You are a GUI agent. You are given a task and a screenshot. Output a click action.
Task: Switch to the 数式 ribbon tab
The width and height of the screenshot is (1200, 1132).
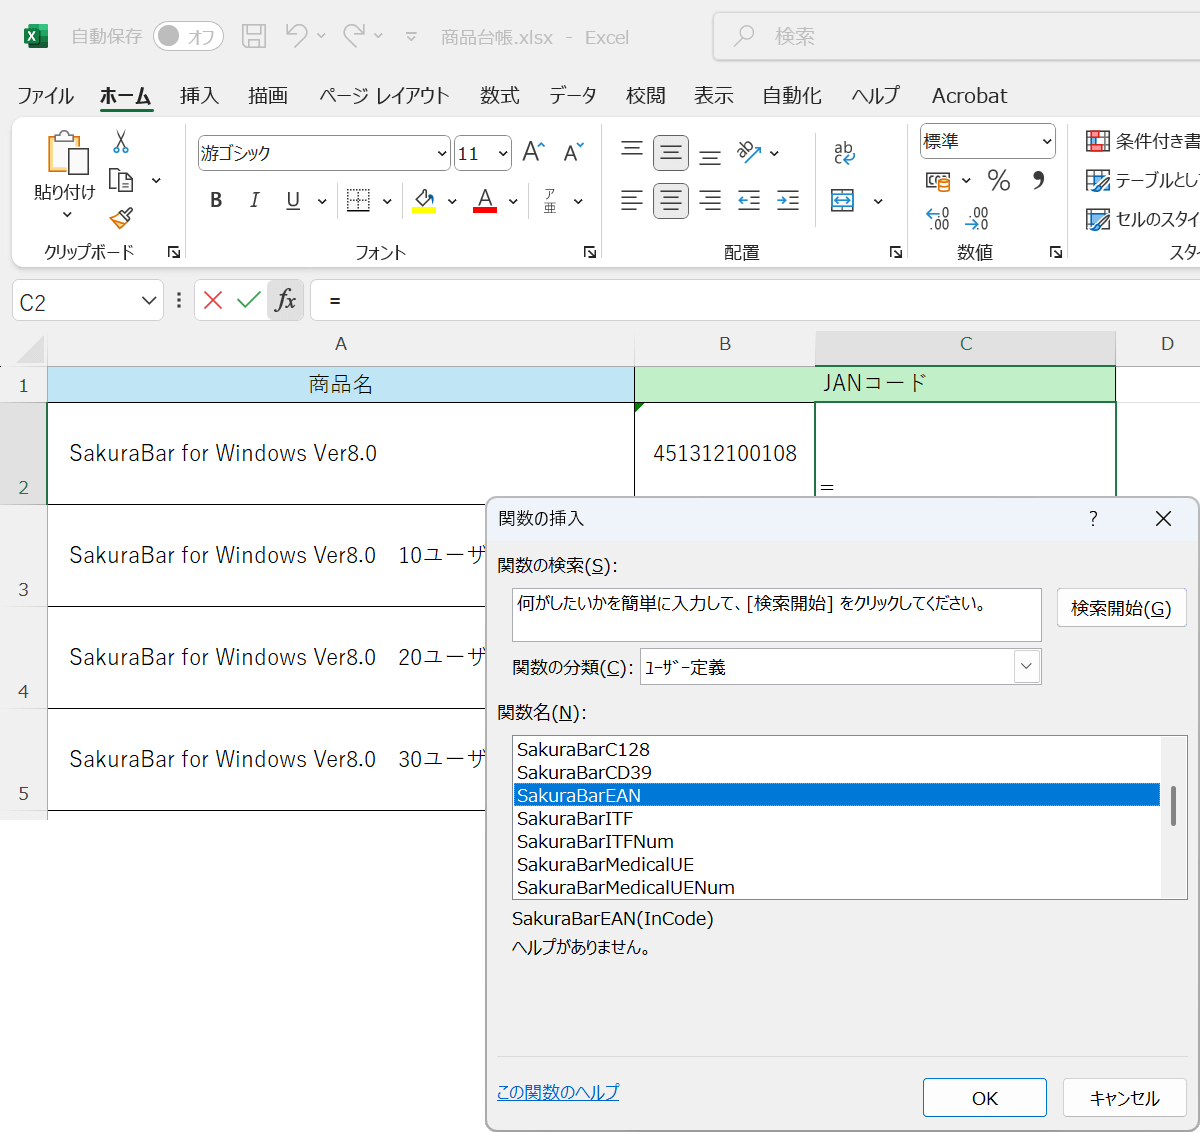pyautogui.click(x=498, y=95)
